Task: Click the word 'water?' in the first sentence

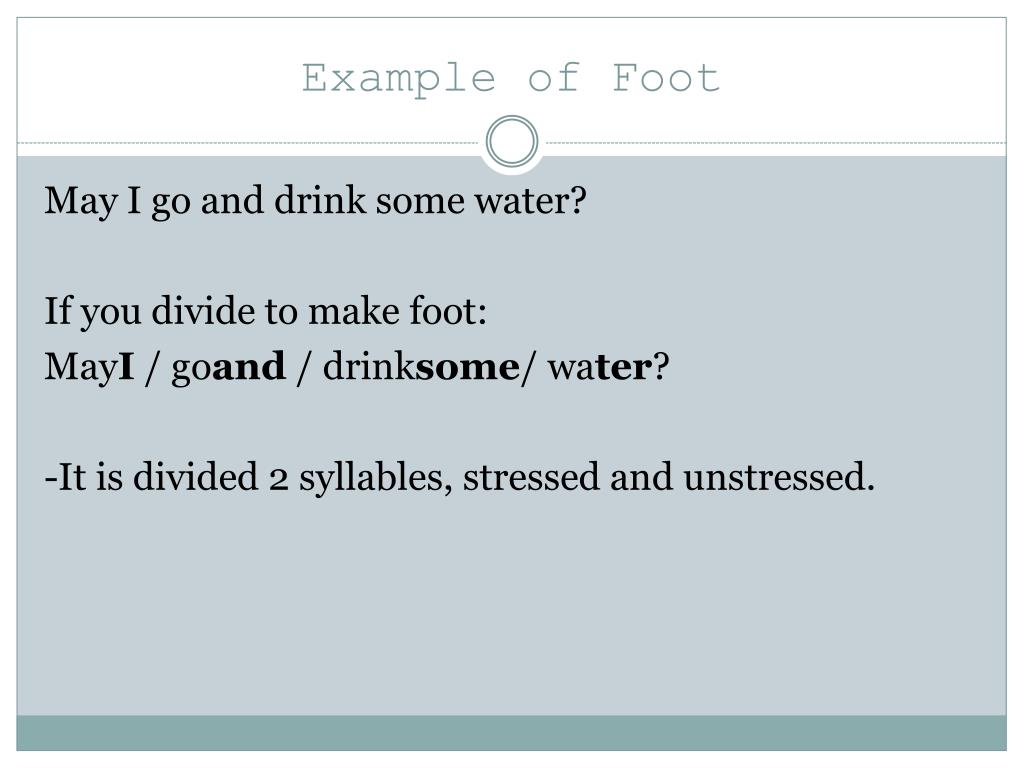Action: (x=530, y=201)
